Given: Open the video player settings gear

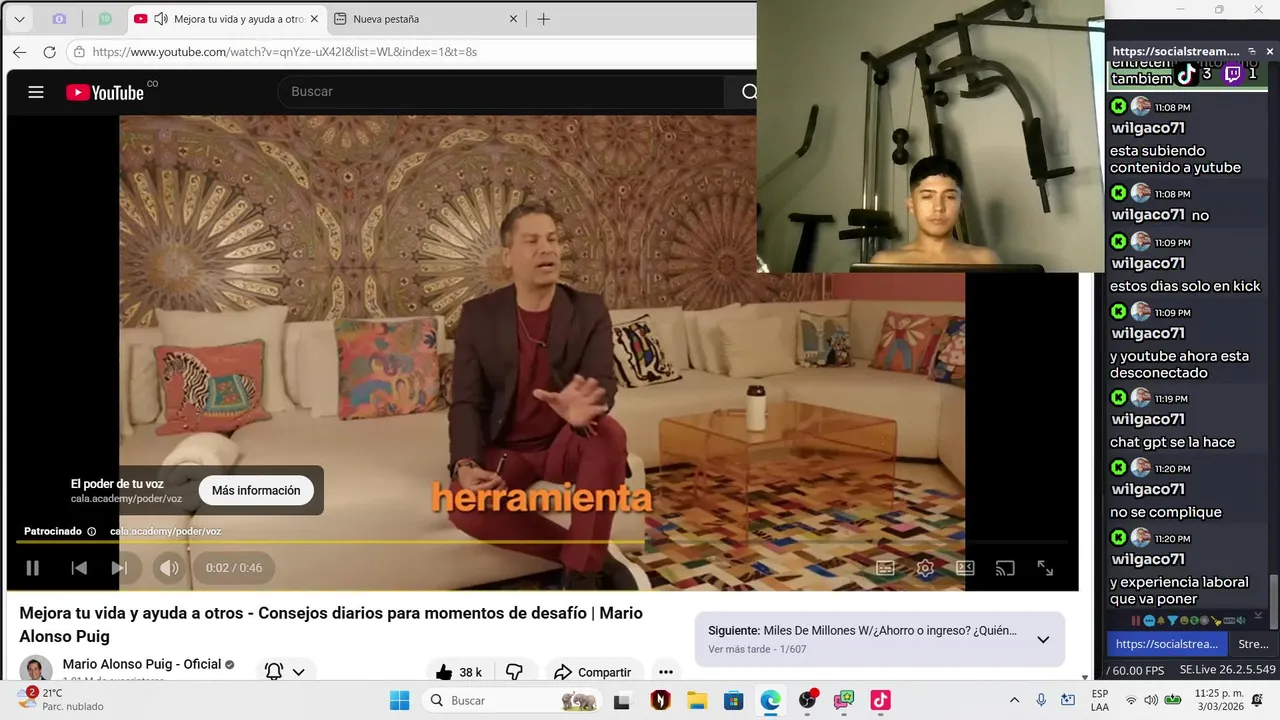Looking at the screenshot, I should 925,568.
